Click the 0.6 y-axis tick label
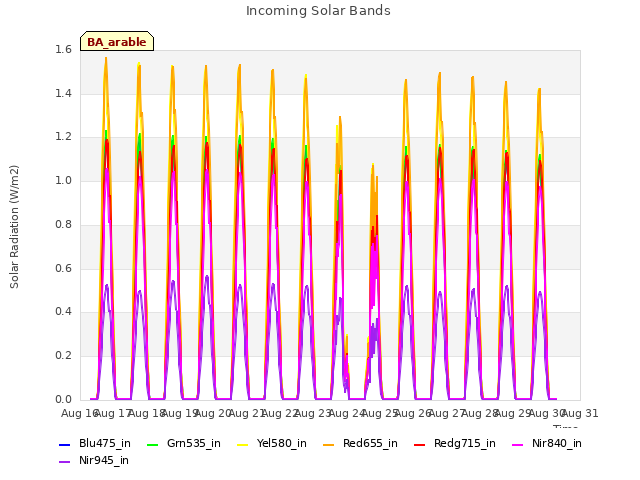Viewport: 640px width, 480px height. pos(63,268)
